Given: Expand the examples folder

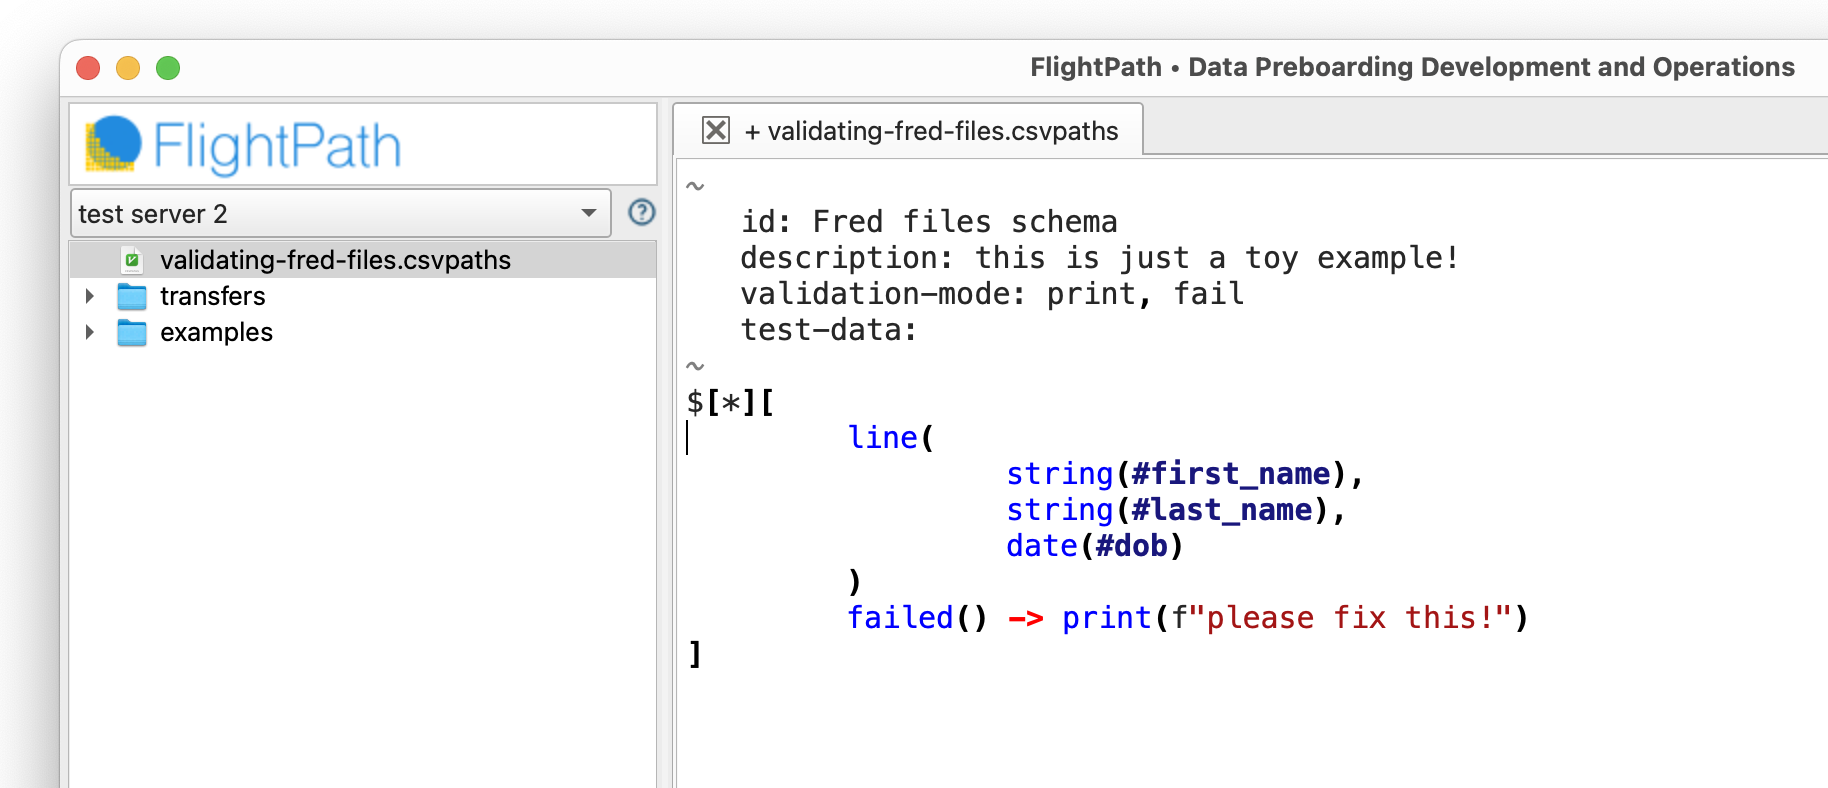Looking at the screenshot, I should [90, 332].
